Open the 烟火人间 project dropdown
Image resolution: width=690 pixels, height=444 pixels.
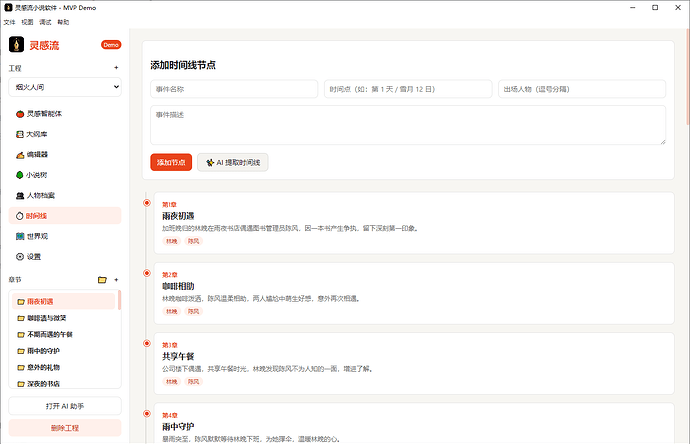65,87
